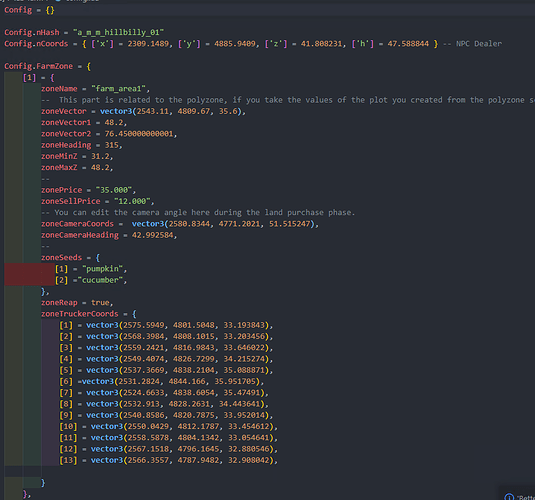This screenshot has height=500, width=535.
Task: Click the NPC Dealer comment text
Action: tap(472, 44)
